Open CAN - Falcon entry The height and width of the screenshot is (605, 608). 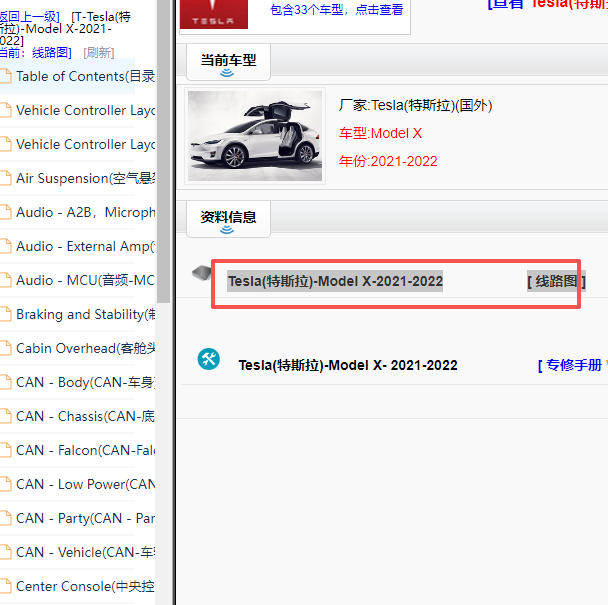pyautogui.click(x=85, y=450)
